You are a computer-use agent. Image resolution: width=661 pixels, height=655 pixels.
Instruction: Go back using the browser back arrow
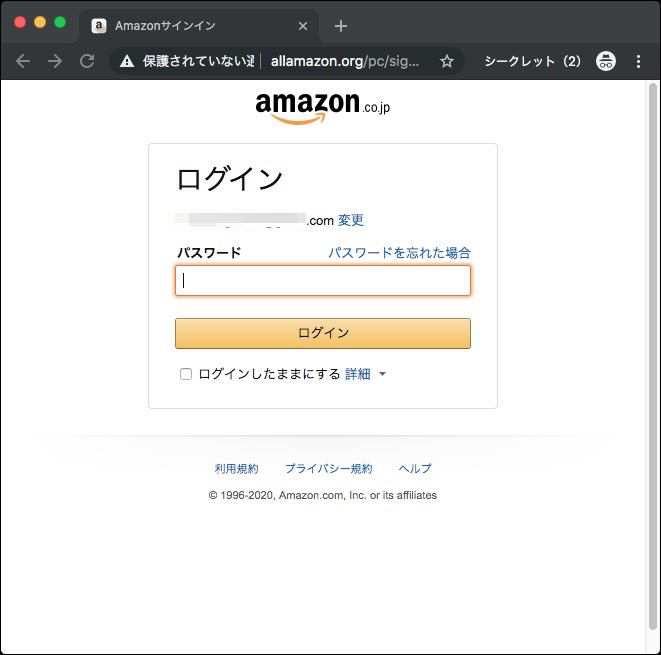tap(23, 61)
